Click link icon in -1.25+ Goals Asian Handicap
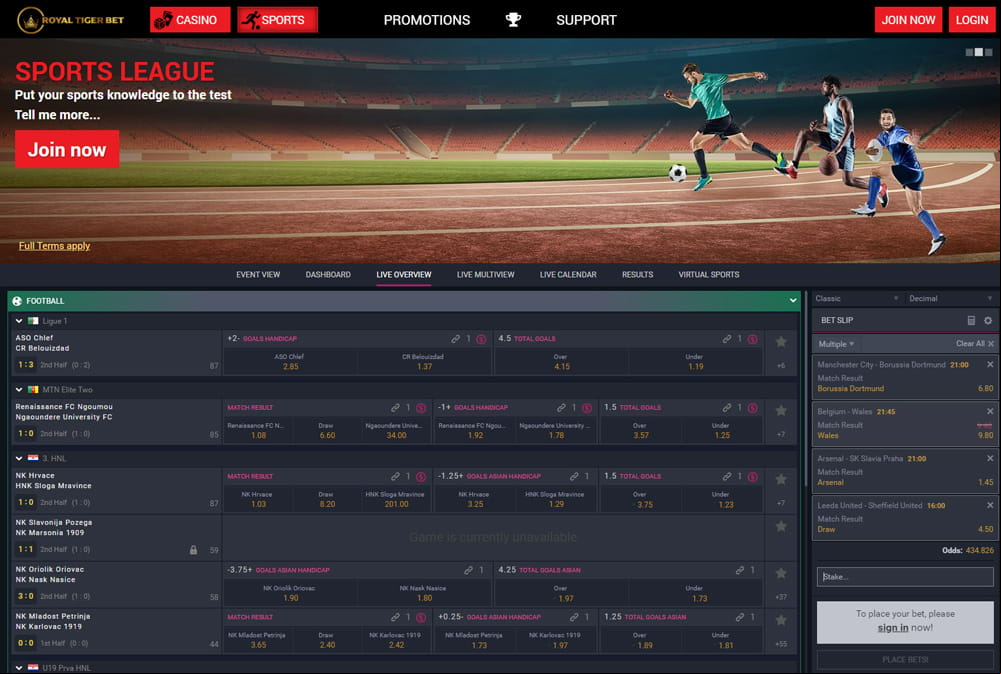This screenshot has height=674, width=1001. point(574,477)
